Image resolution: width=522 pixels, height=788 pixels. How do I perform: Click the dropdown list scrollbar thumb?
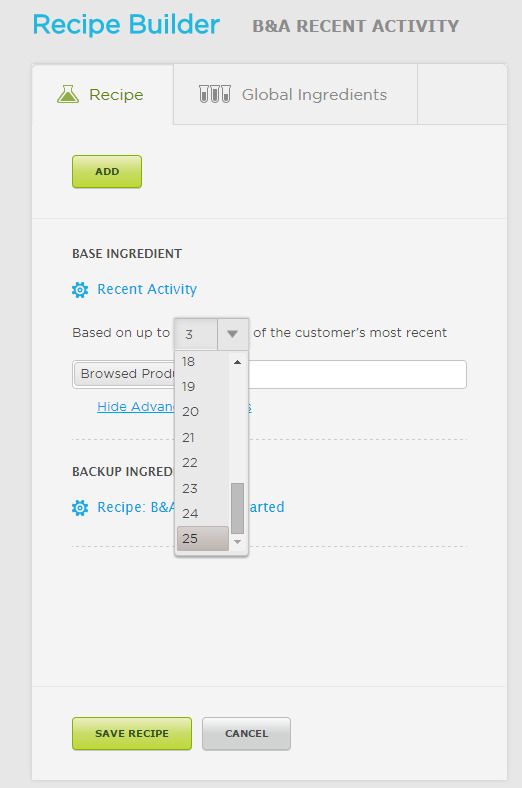coord(238,508)
